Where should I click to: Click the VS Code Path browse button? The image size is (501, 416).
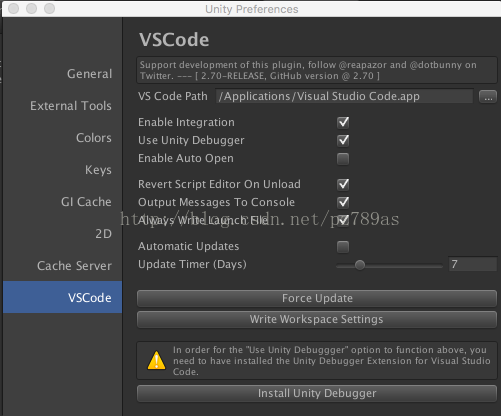tap(488, 97)
